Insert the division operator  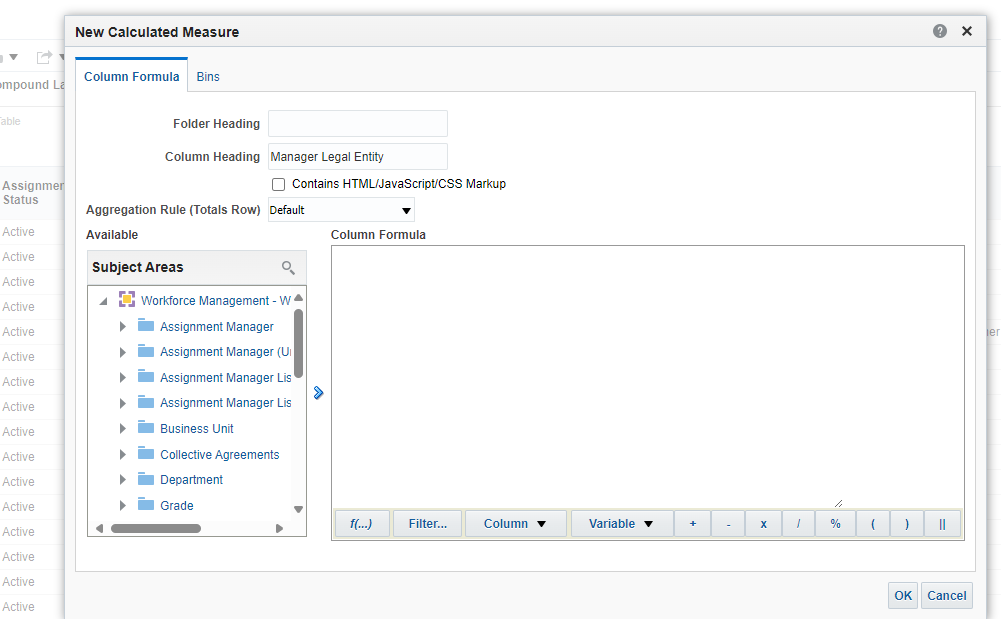[x=799, y=523]
